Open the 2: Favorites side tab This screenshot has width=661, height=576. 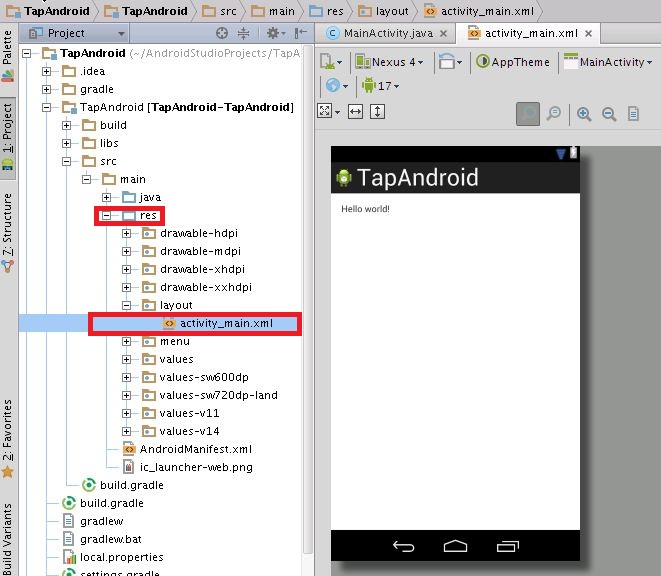[8, 439]
